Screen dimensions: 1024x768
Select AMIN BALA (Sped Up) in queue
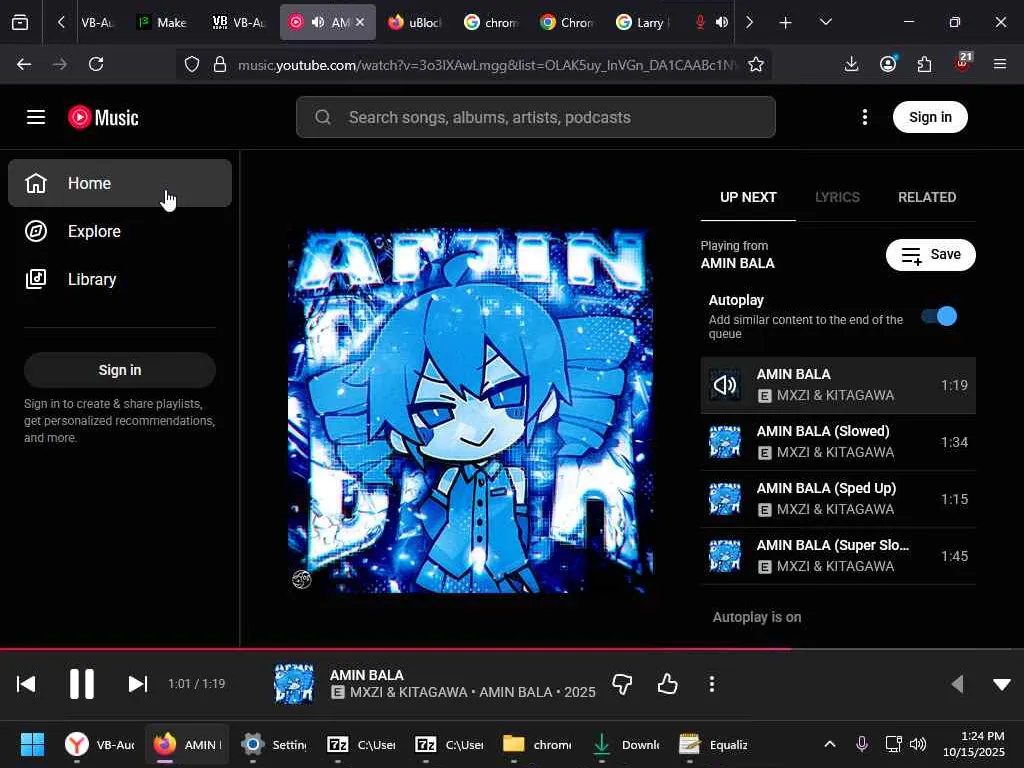click(x=838, y=499)
